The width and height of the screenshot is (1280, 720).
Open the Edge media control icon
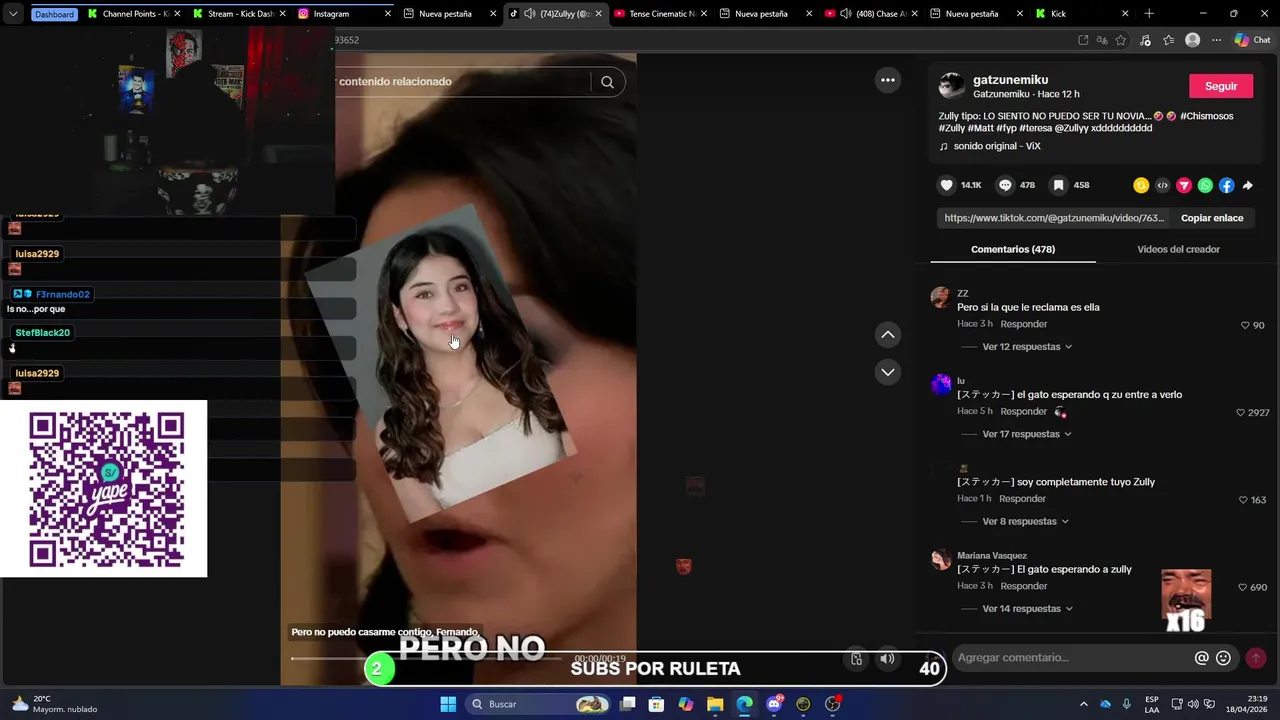pos(1145,40)
